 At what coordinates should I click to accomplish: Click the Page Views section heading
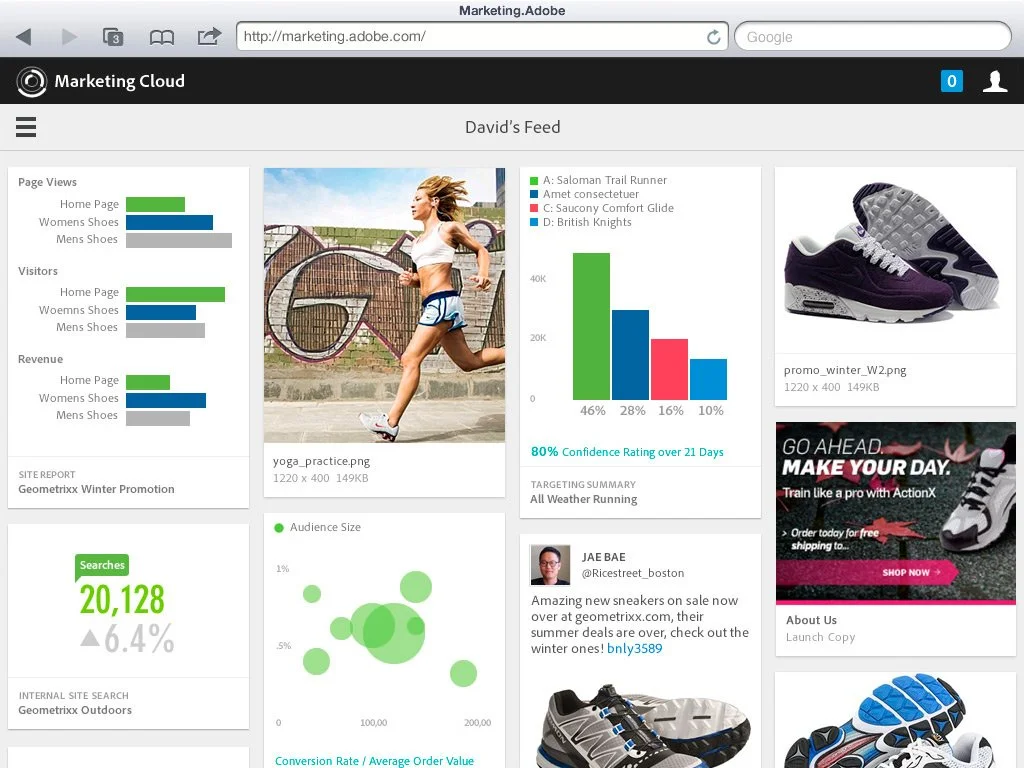[47, 182]
